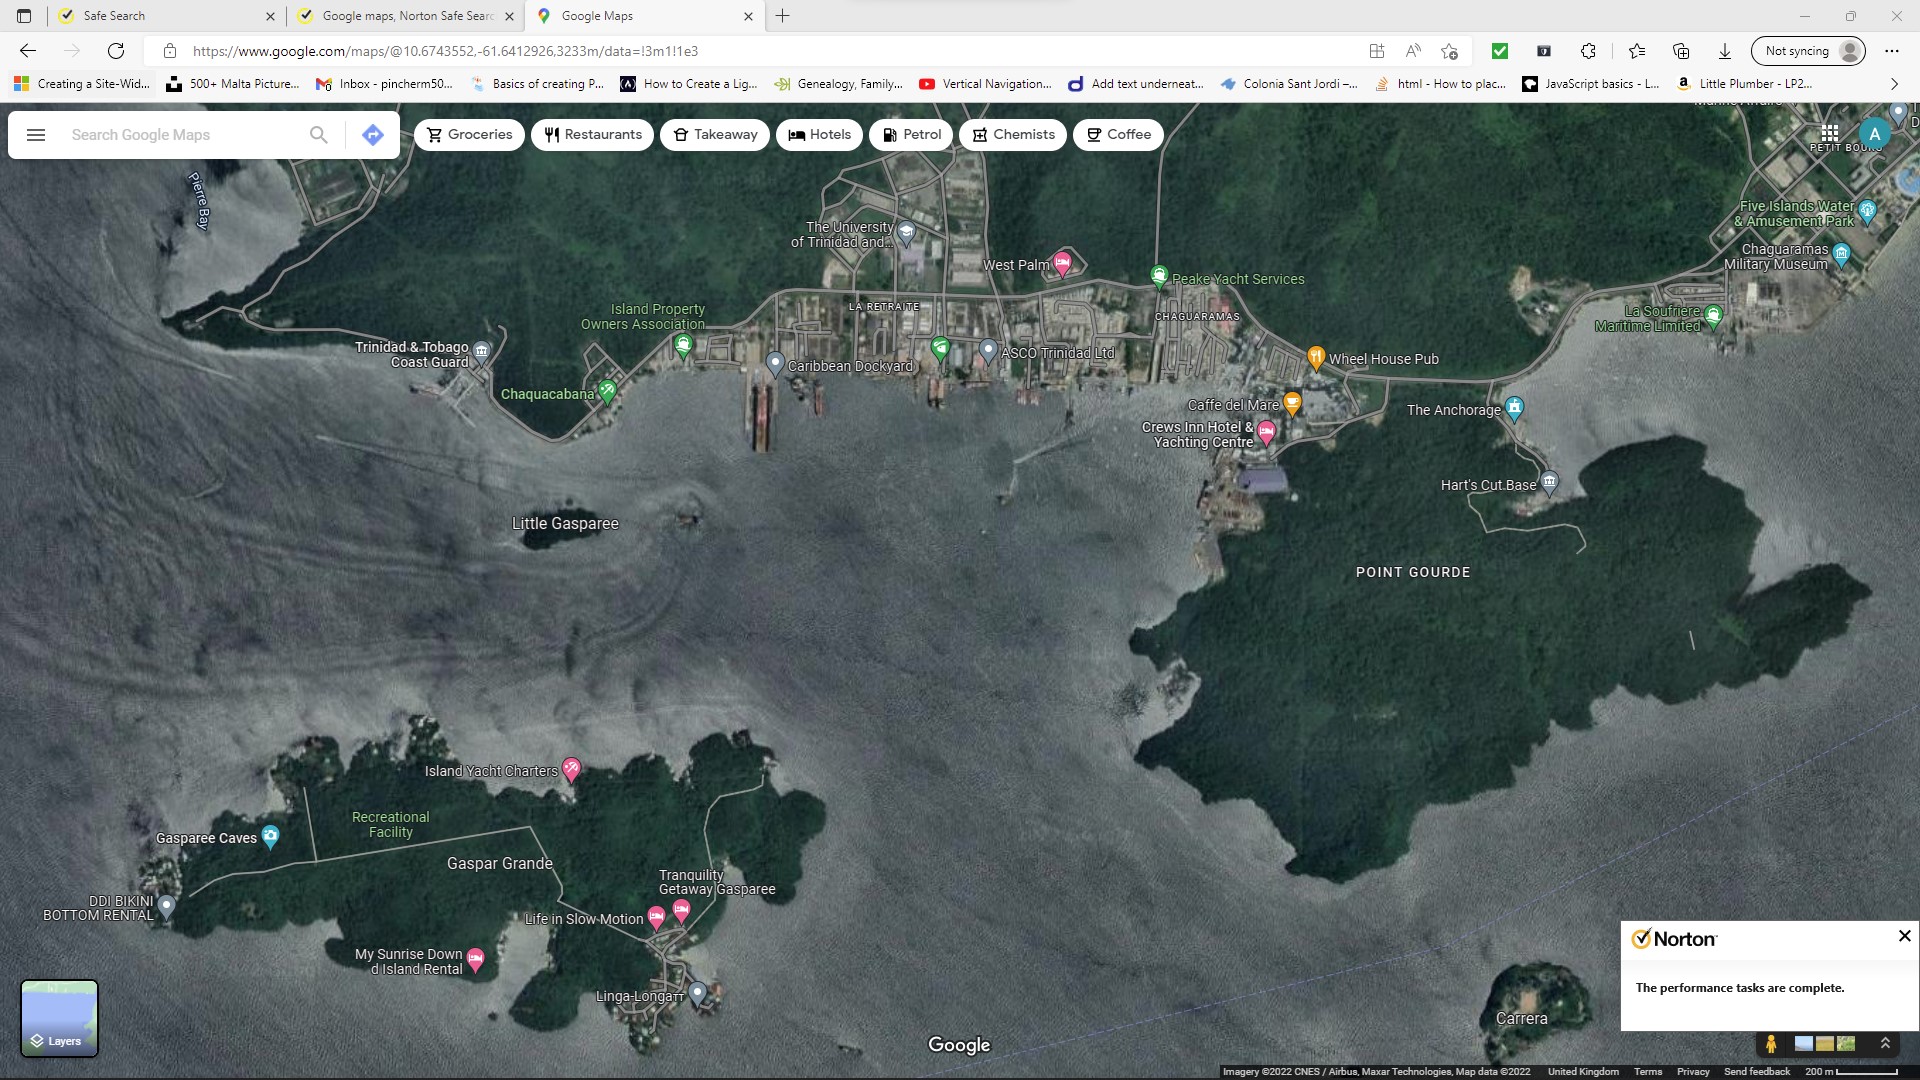
Task: Expand the bookmarks overflow chevron
Action: [1894, 84]
